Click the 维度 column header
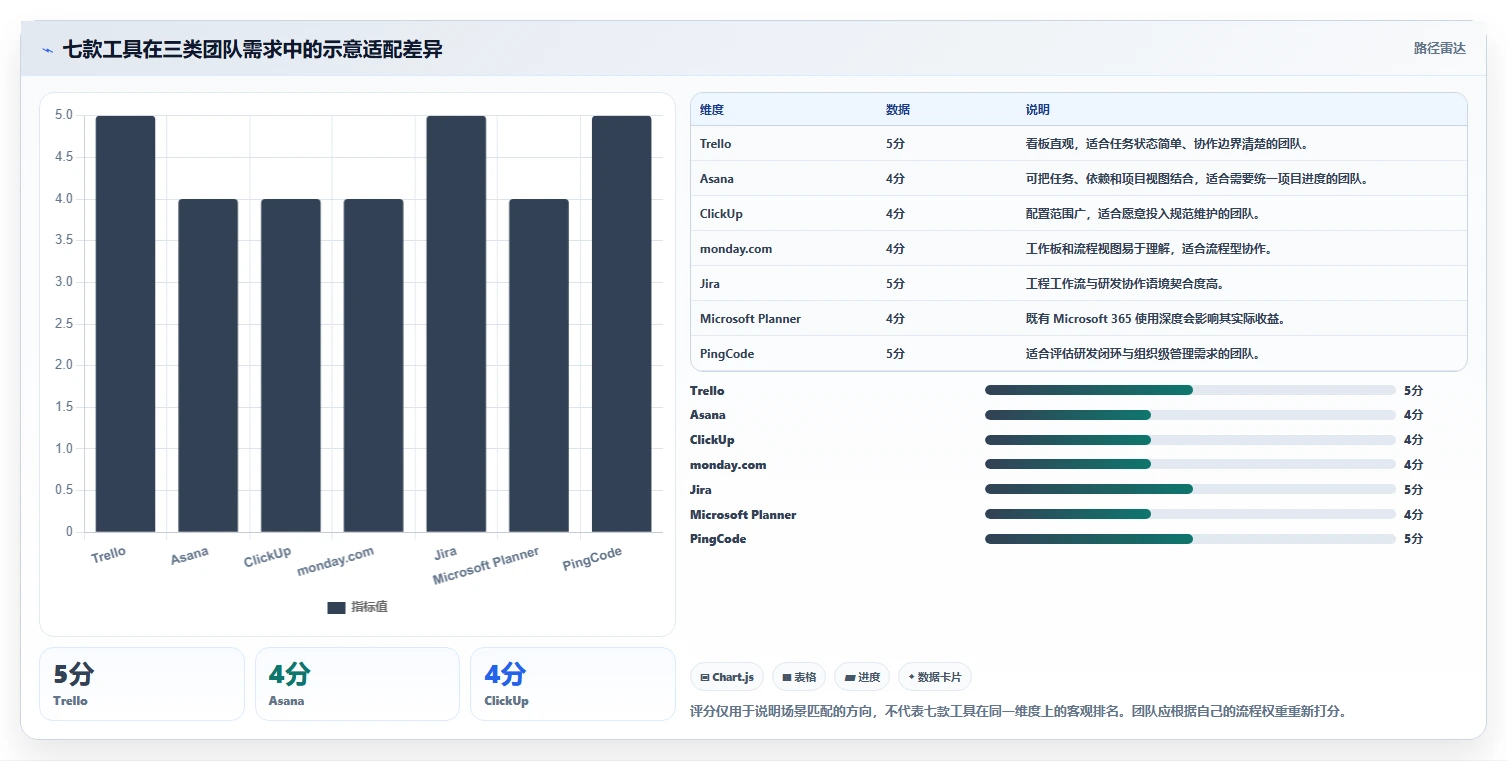The height and width of the screenshot is (761, 1507). point(712,110)
